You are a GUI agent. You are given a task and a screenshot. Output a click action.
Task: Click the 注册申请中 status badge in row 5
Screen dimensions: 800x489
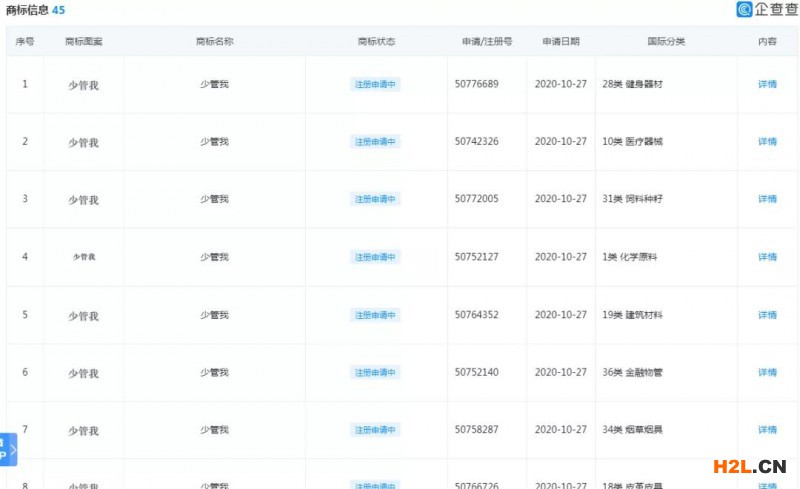pyautogui.click(x=376, y=315)
